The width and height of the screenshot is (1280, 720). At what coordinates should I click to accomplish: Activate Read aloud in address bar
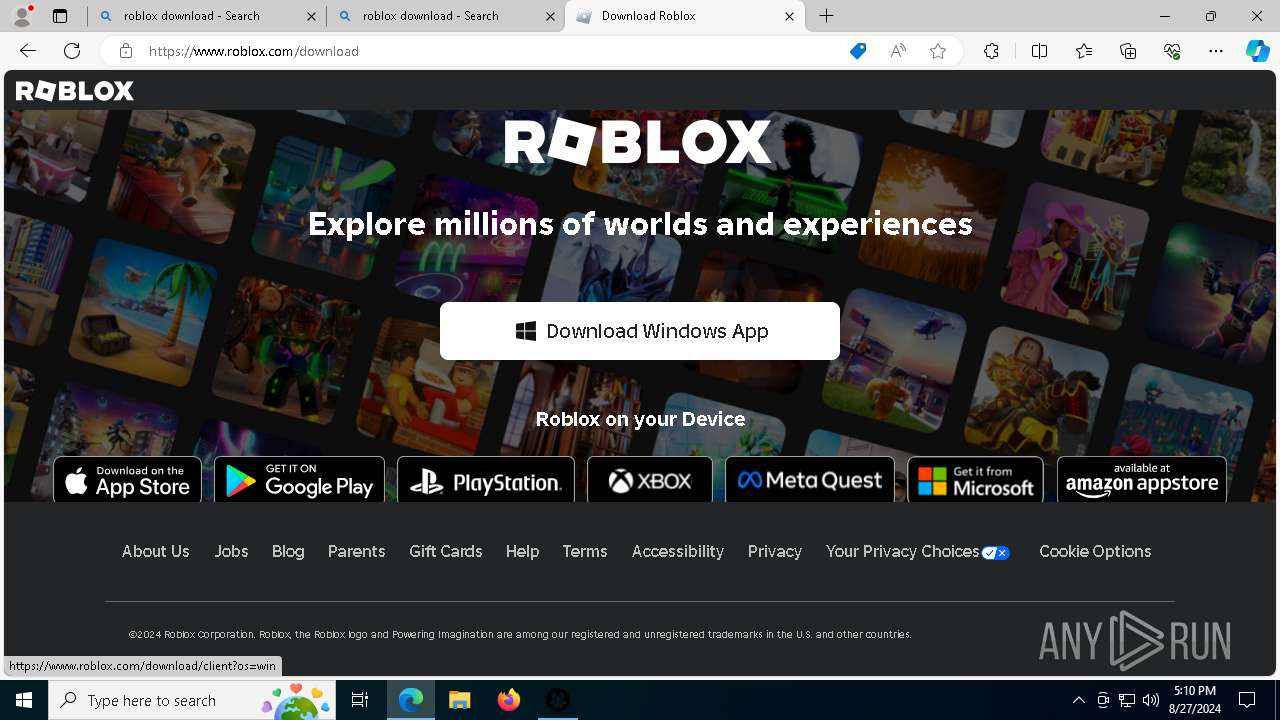(x=898, y=51)
